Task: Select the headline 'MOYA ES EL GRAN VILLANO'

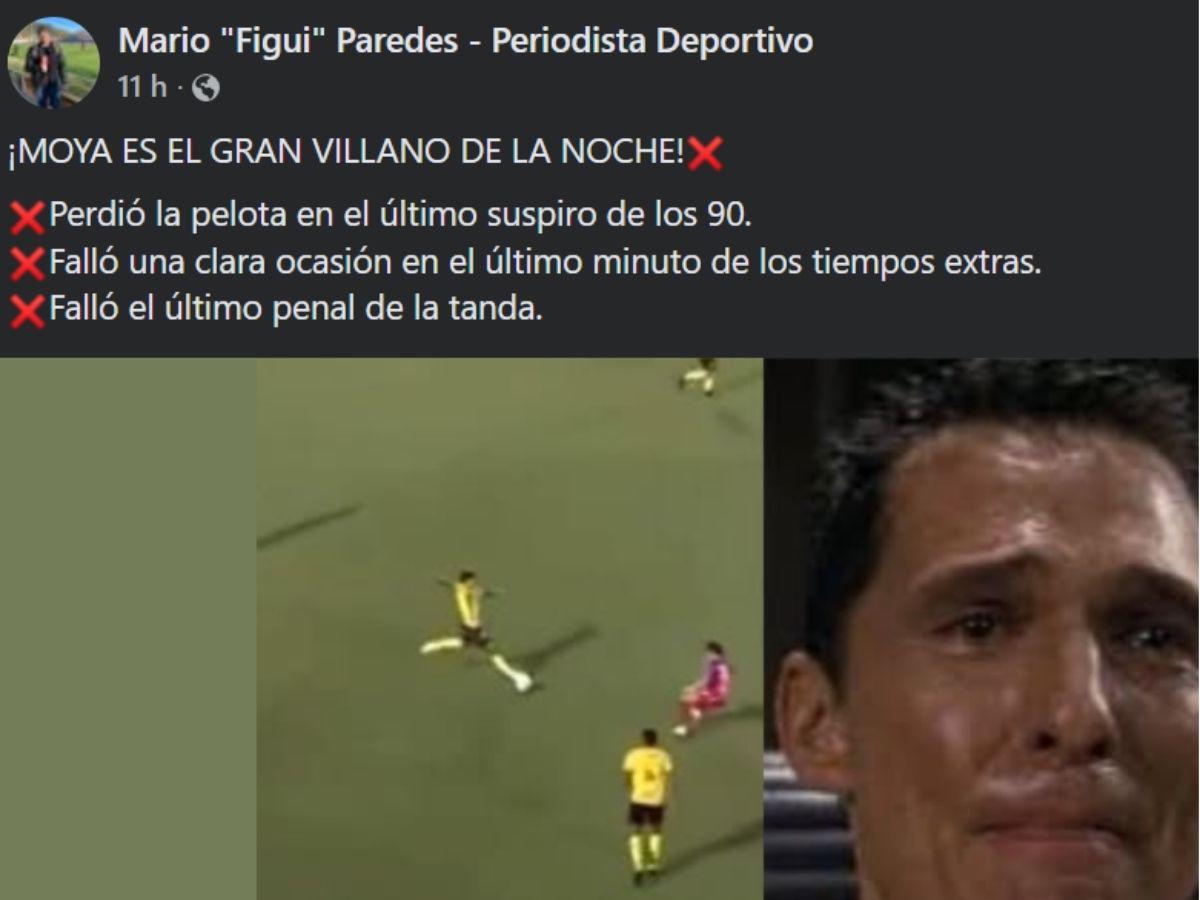Action: tap(348, 155)
